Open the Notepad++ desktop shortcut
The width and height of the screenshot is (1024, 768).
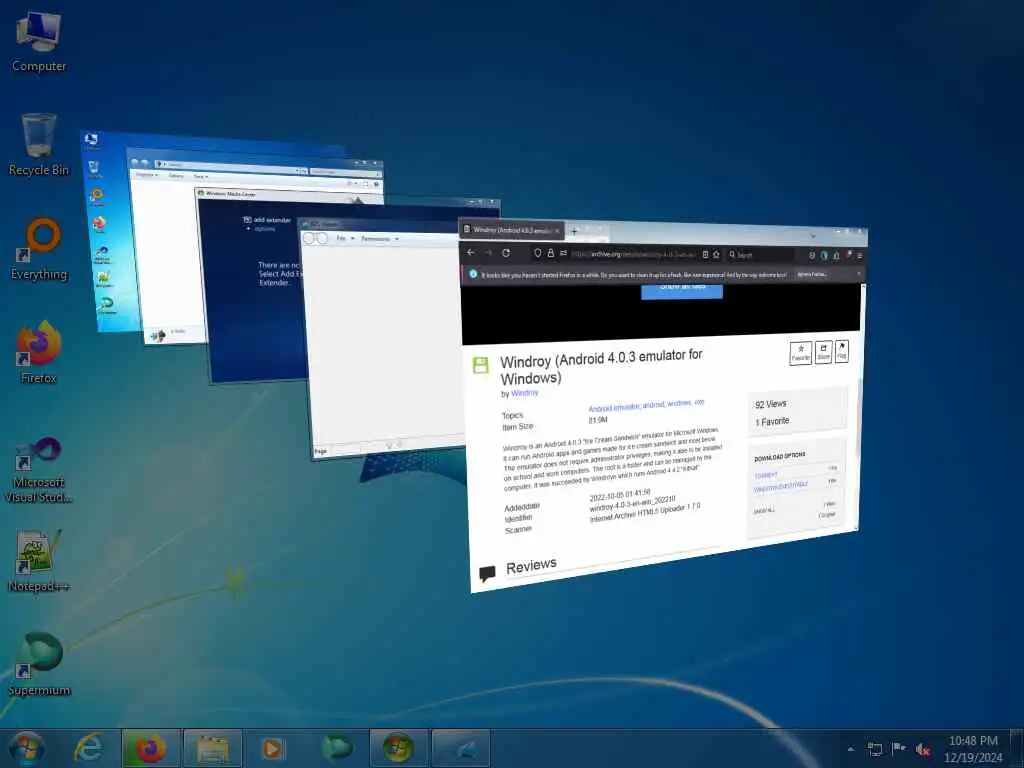tap(39, 562)
